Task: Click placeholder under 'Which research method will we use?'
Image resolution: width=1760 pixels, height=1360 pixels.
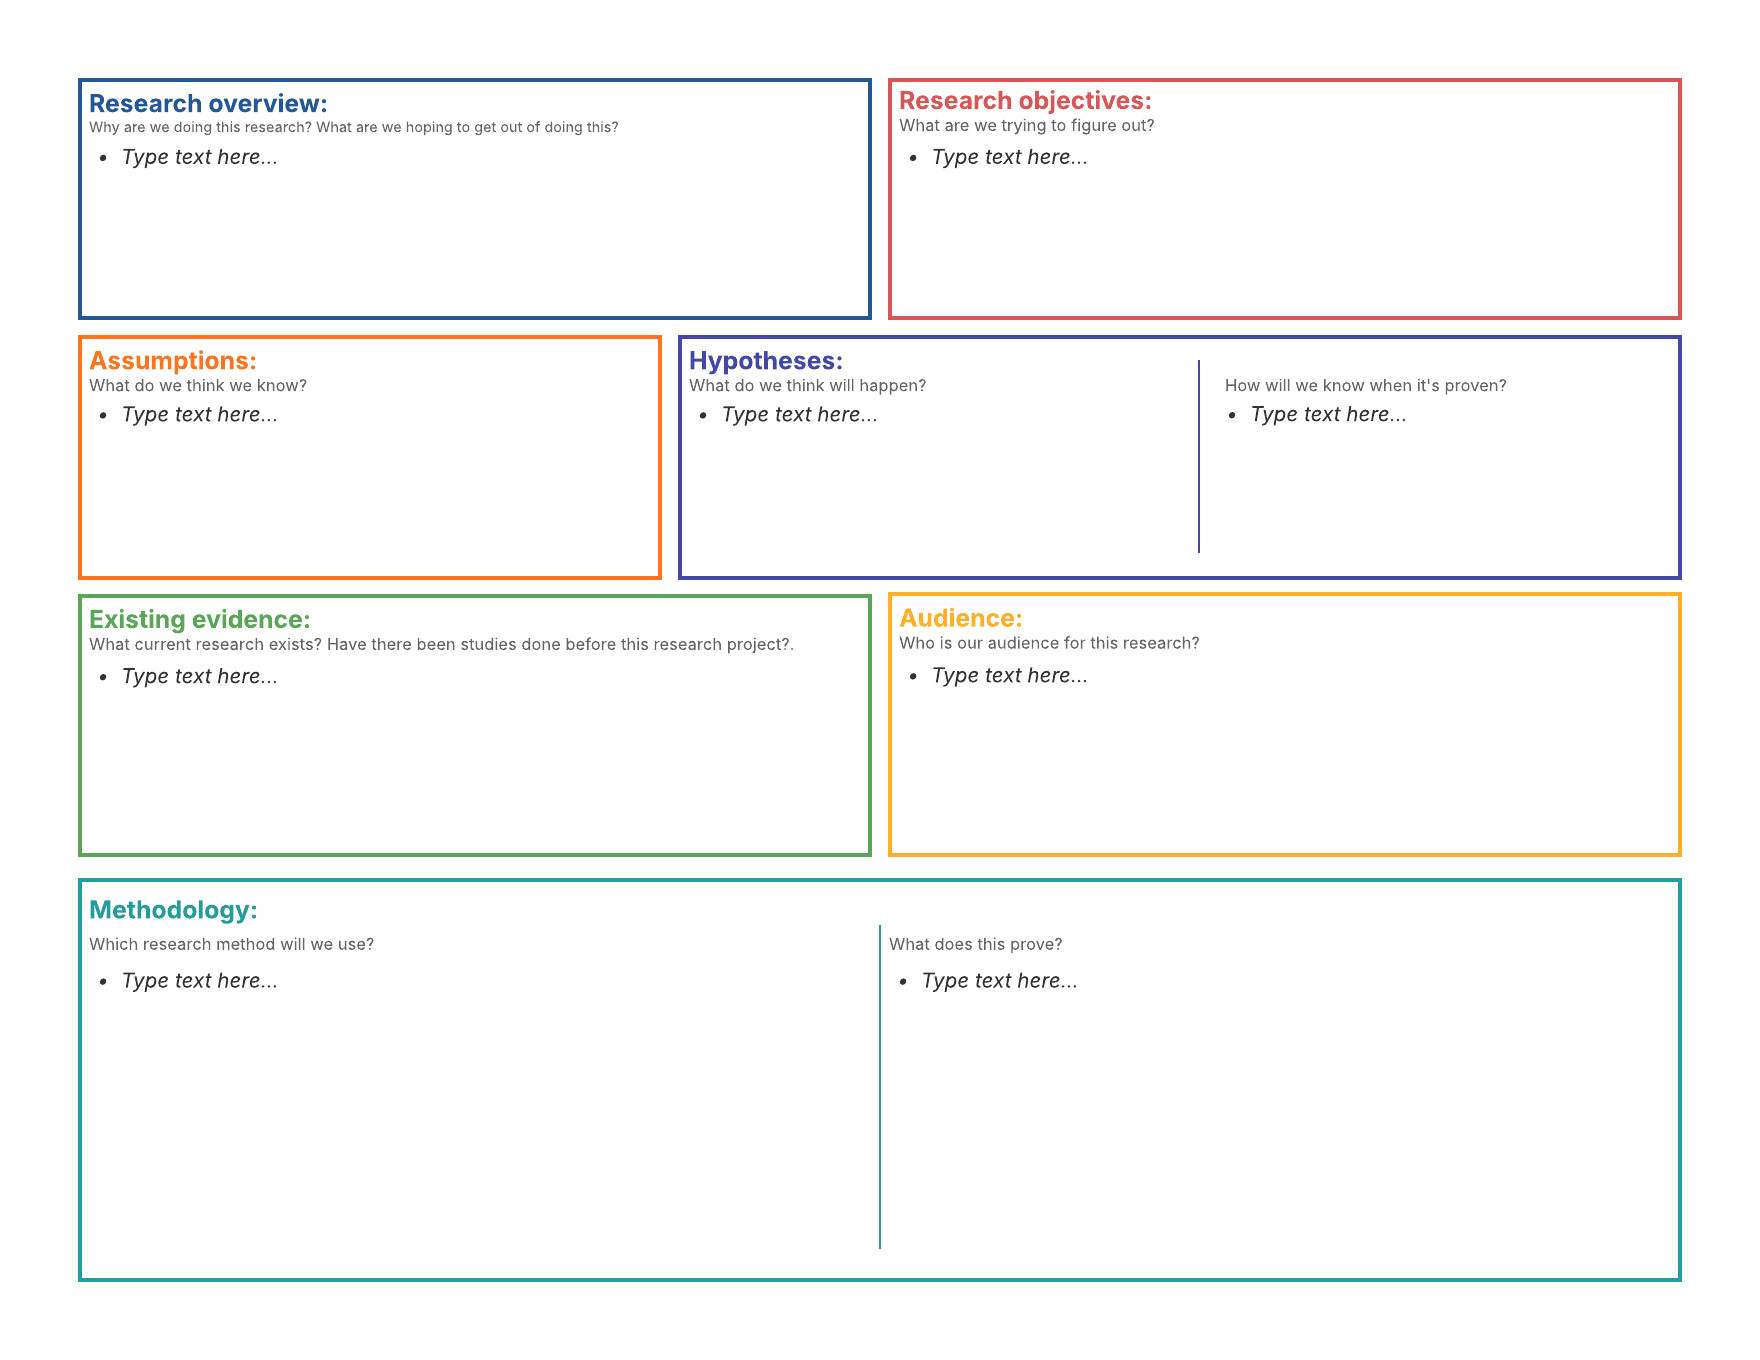Action: tap(200, 980)
